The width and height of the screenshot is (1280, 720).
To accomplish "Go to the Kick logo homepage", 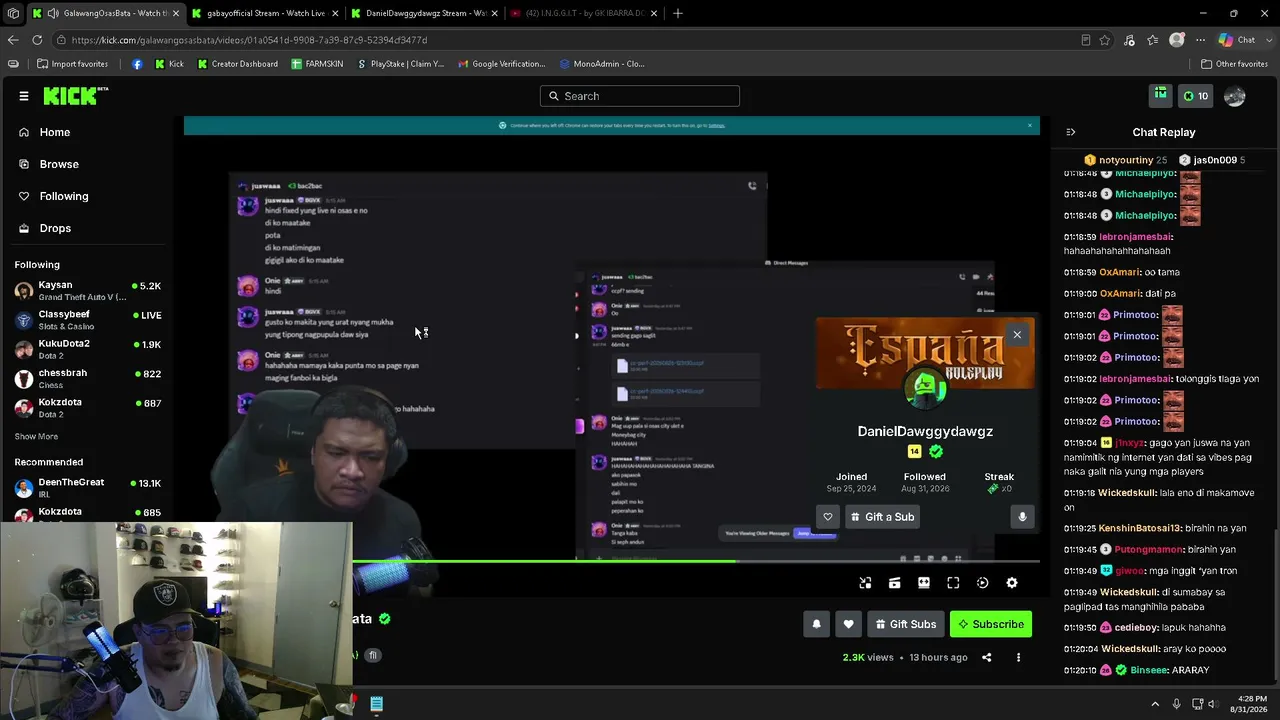I will [x=76, y=96].
